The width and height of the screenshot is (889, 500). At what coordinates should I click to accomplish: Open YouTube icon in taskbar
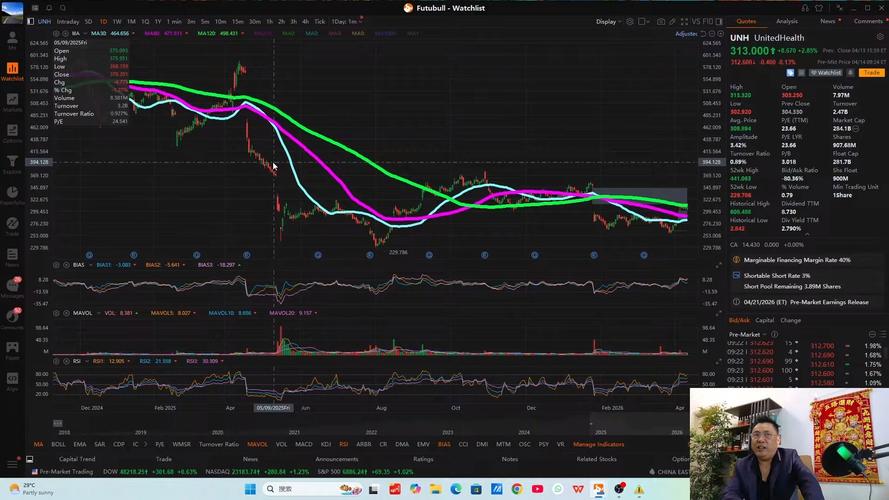pyautogui.click(x=537, y=489)
